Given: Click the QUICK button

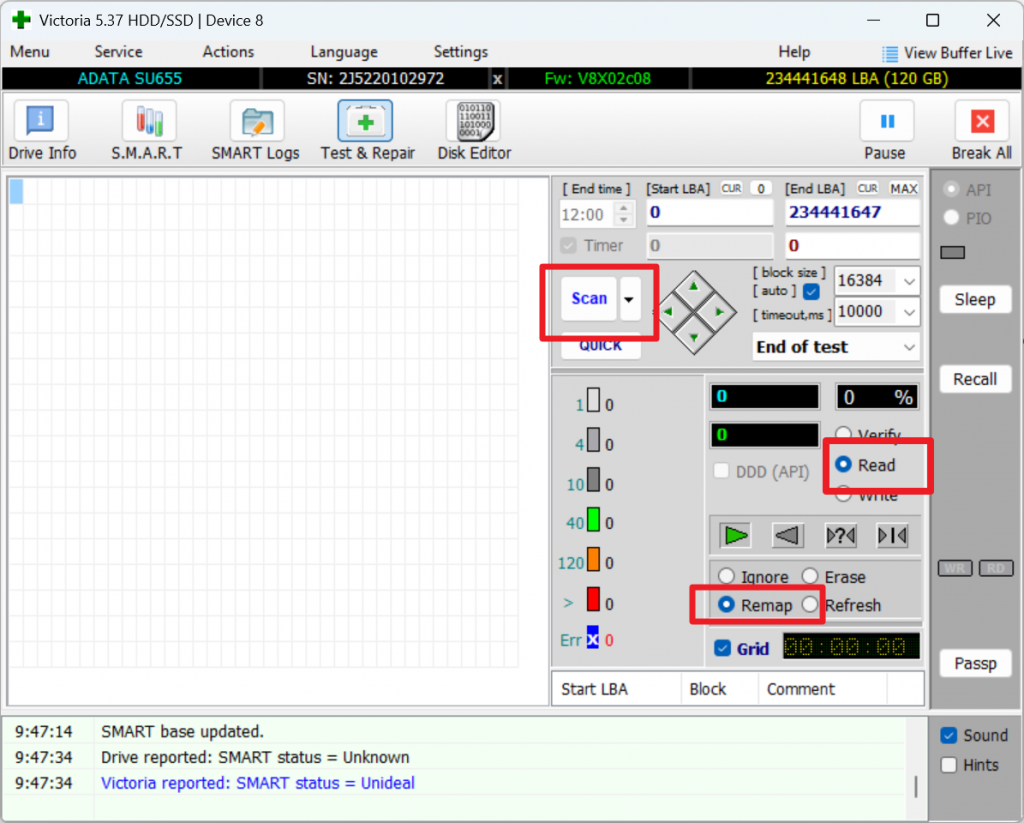Looking at the screenshot, I should point(601,345).
